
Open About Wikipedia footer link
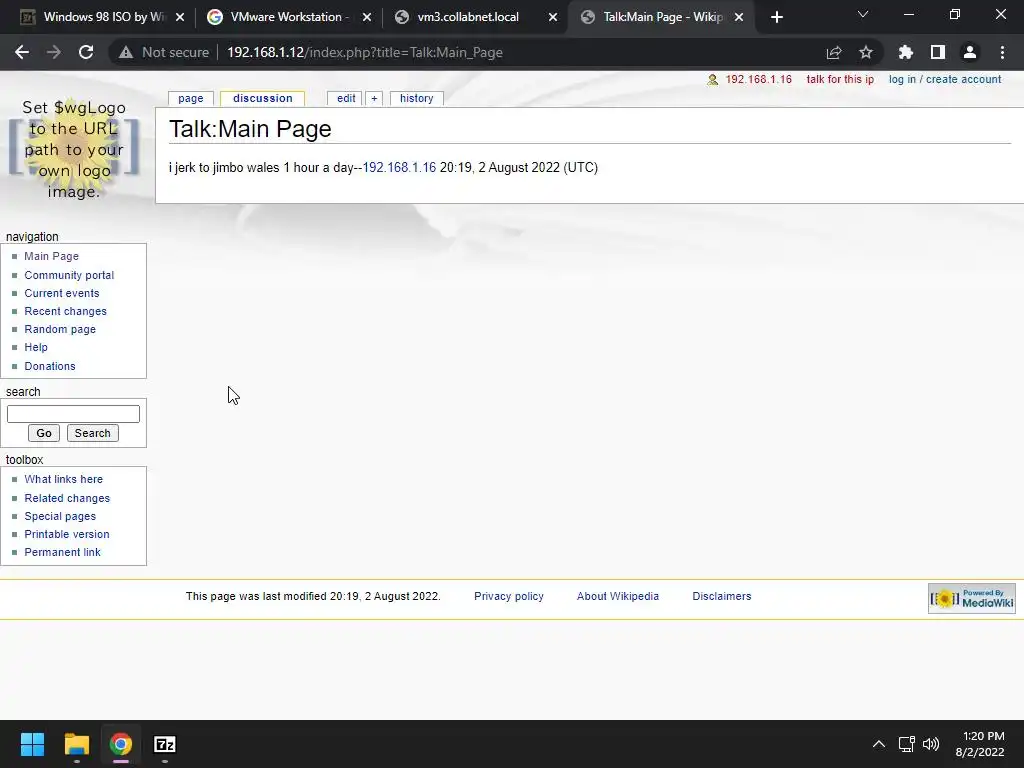point(618,596)
